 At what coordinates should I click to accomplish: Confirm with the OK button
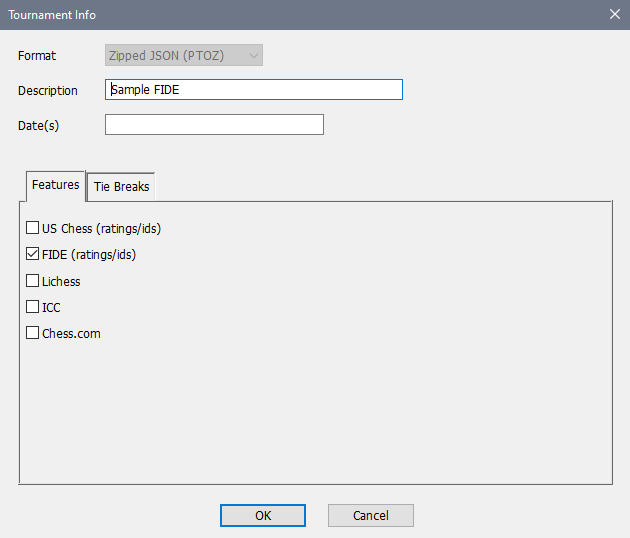[263, 515]
